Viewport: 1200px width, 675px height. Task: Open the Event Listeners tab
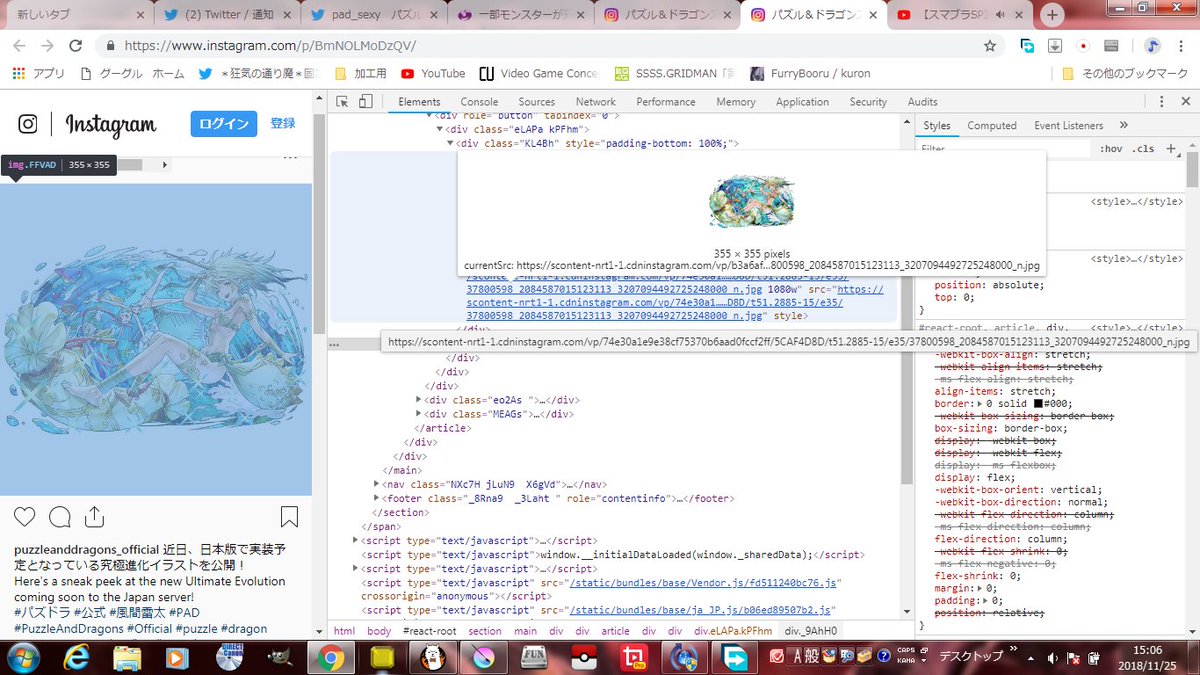[1069, 125]
